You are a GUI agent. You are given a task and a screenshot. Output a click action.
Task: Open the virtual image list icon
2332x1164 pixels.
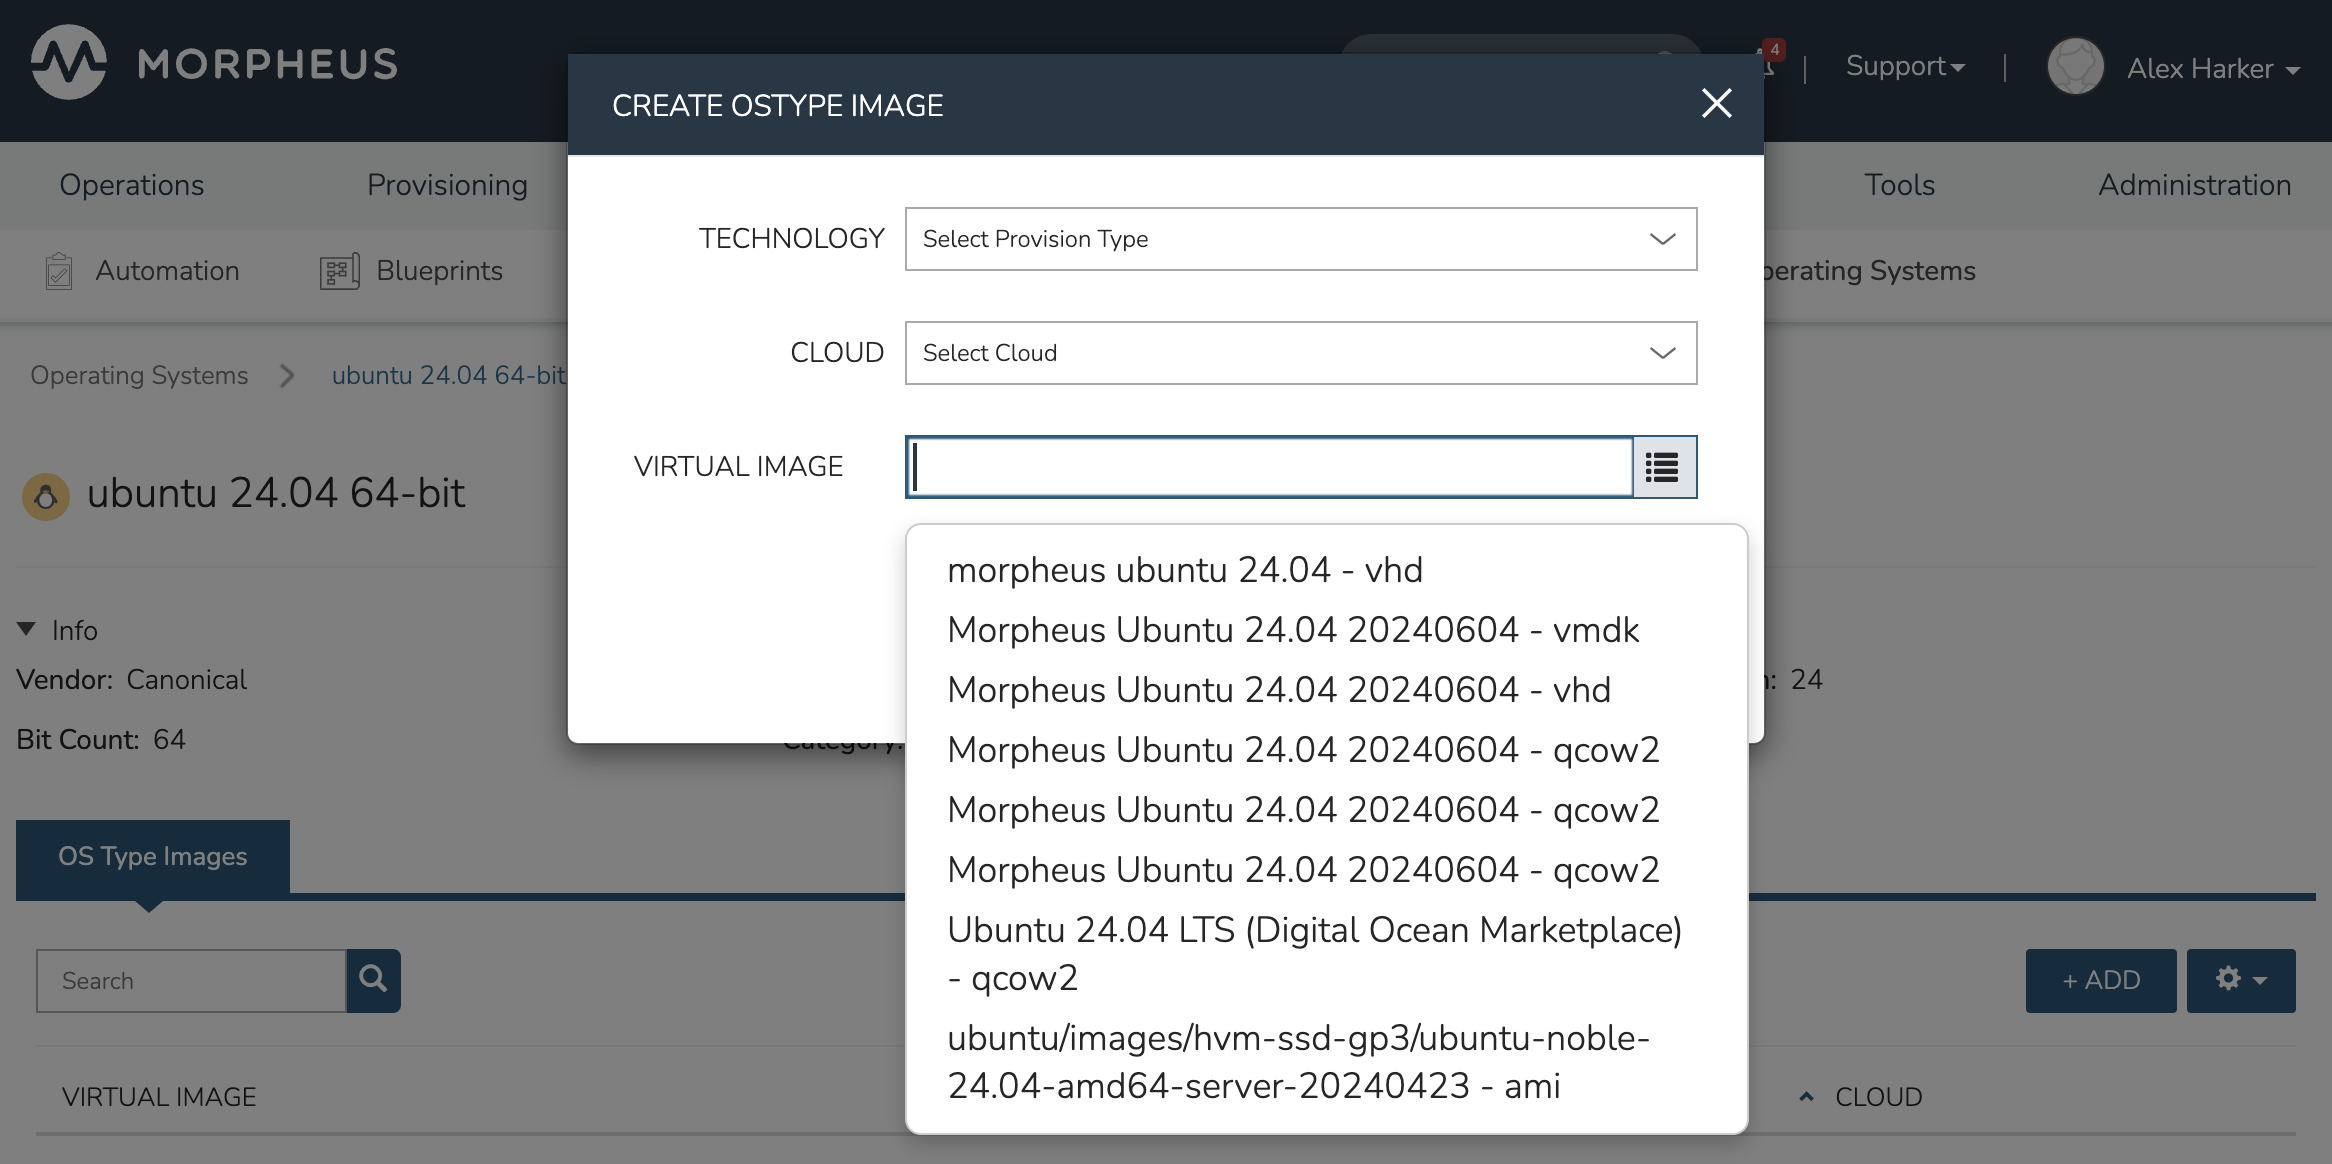1663,467
